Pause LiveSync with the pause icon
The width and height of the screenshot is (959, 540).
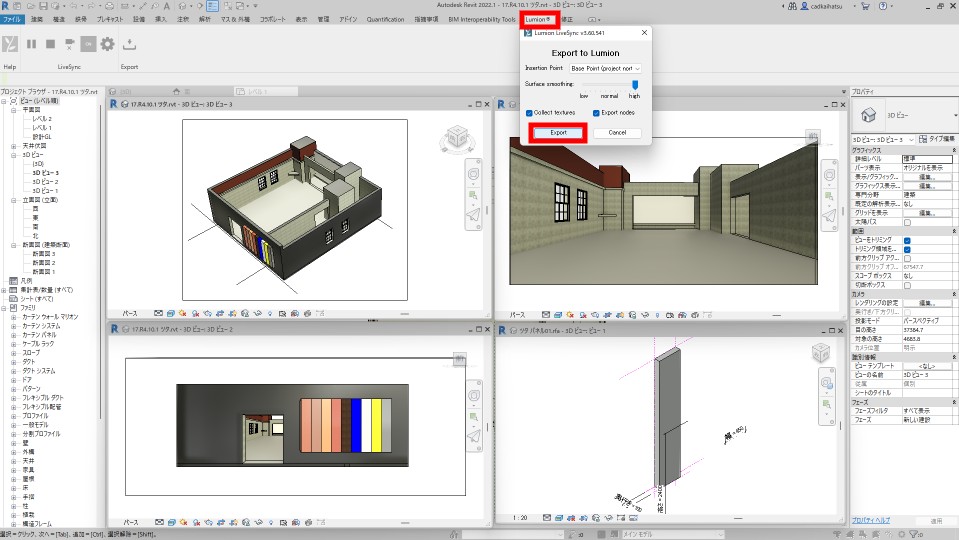(x=31, y=44)
